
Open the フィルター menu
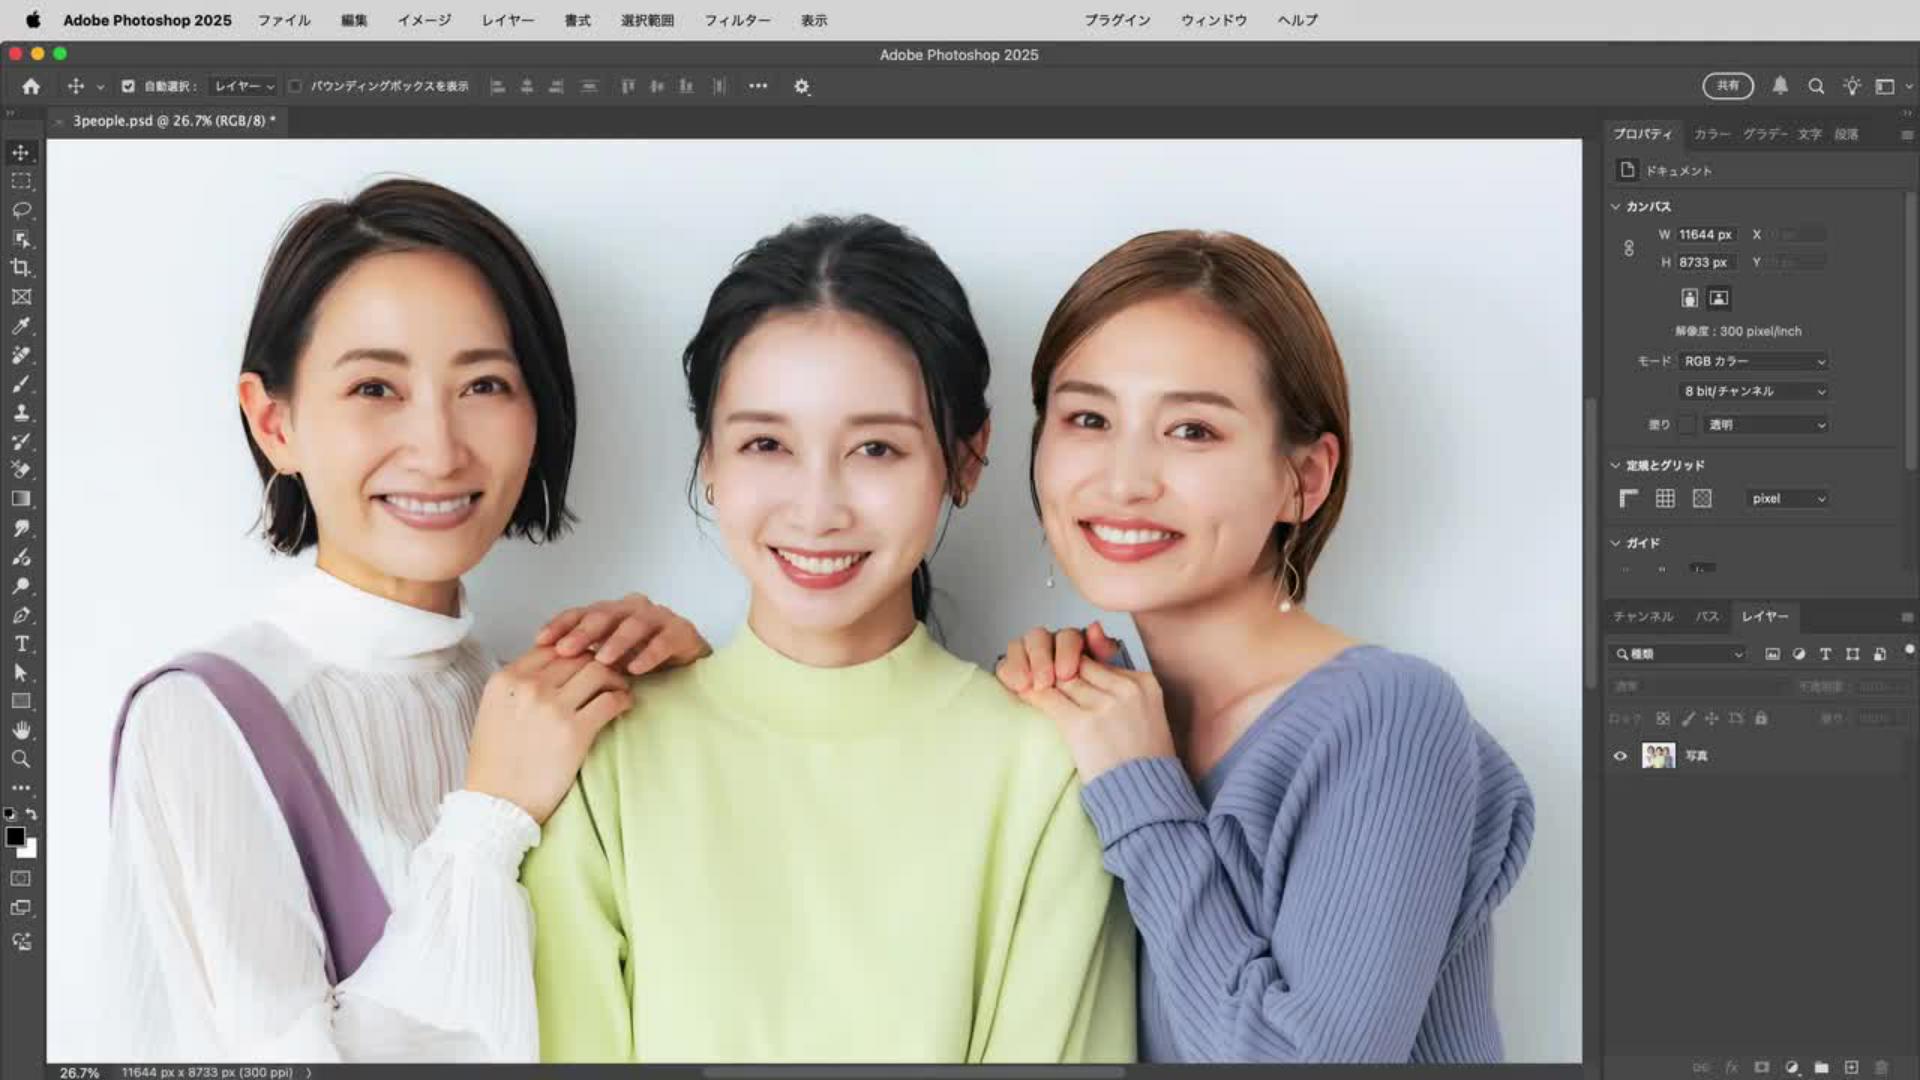pyautogui.click(x=737, y=20)
